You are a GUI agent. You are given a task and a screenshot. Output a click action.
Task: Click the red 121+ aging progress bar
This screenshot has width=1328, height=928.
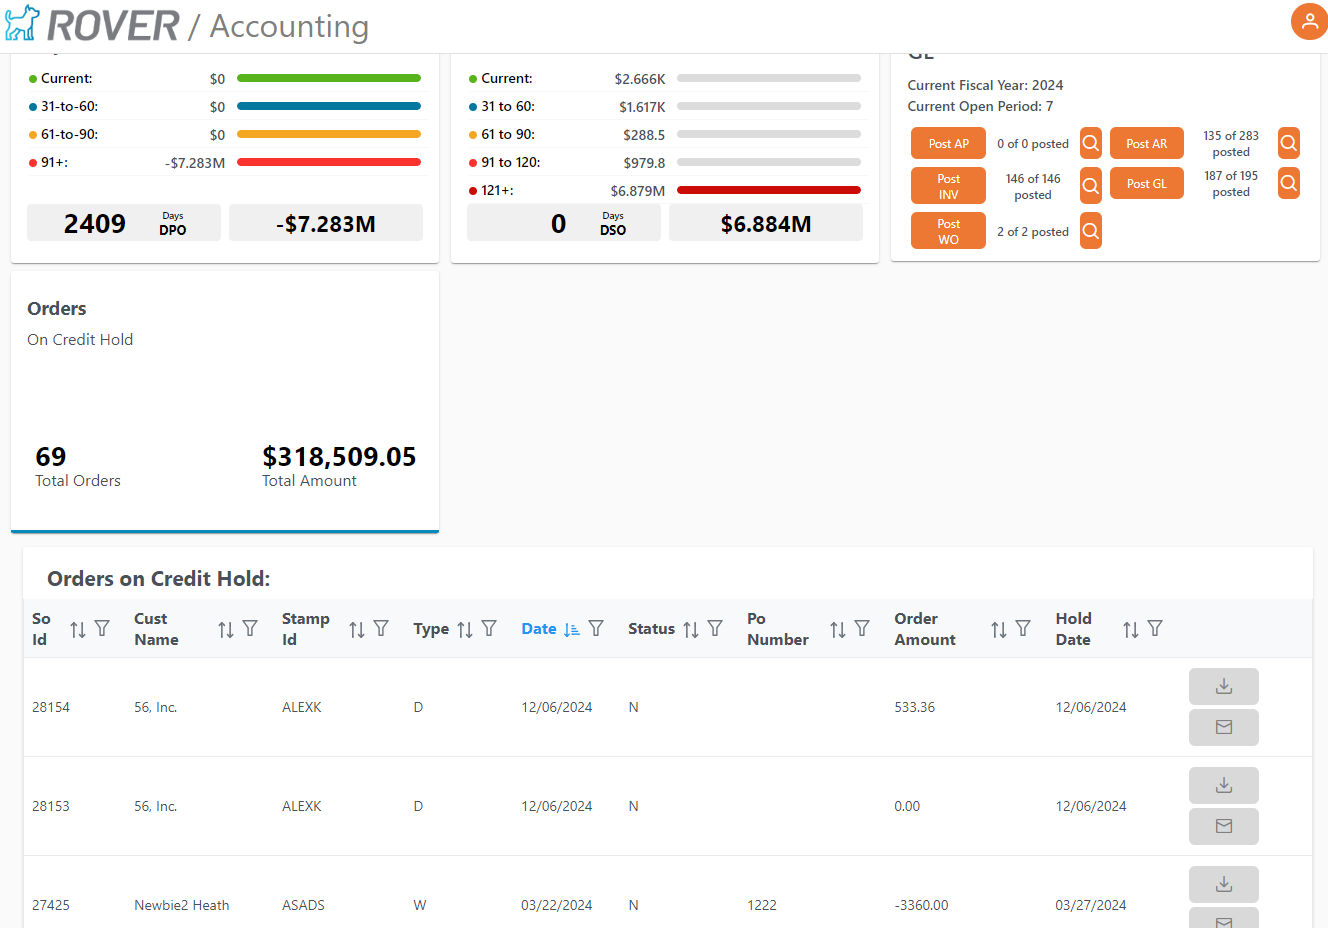point(768,190)
